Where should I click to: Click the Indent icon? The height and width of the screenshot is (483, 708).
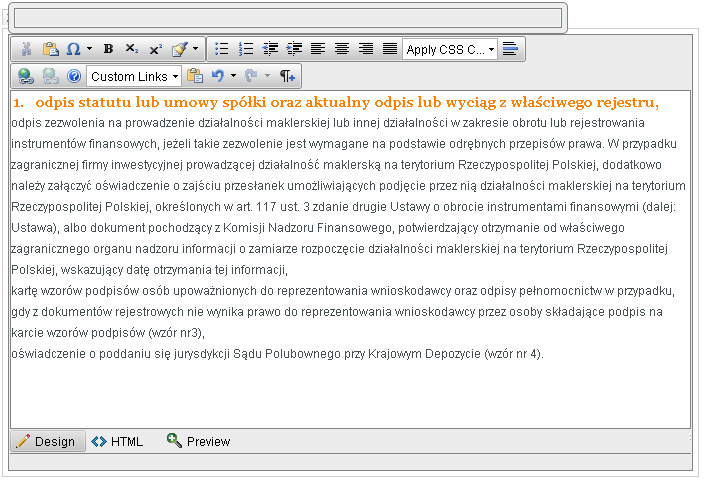tap(294, 49)
